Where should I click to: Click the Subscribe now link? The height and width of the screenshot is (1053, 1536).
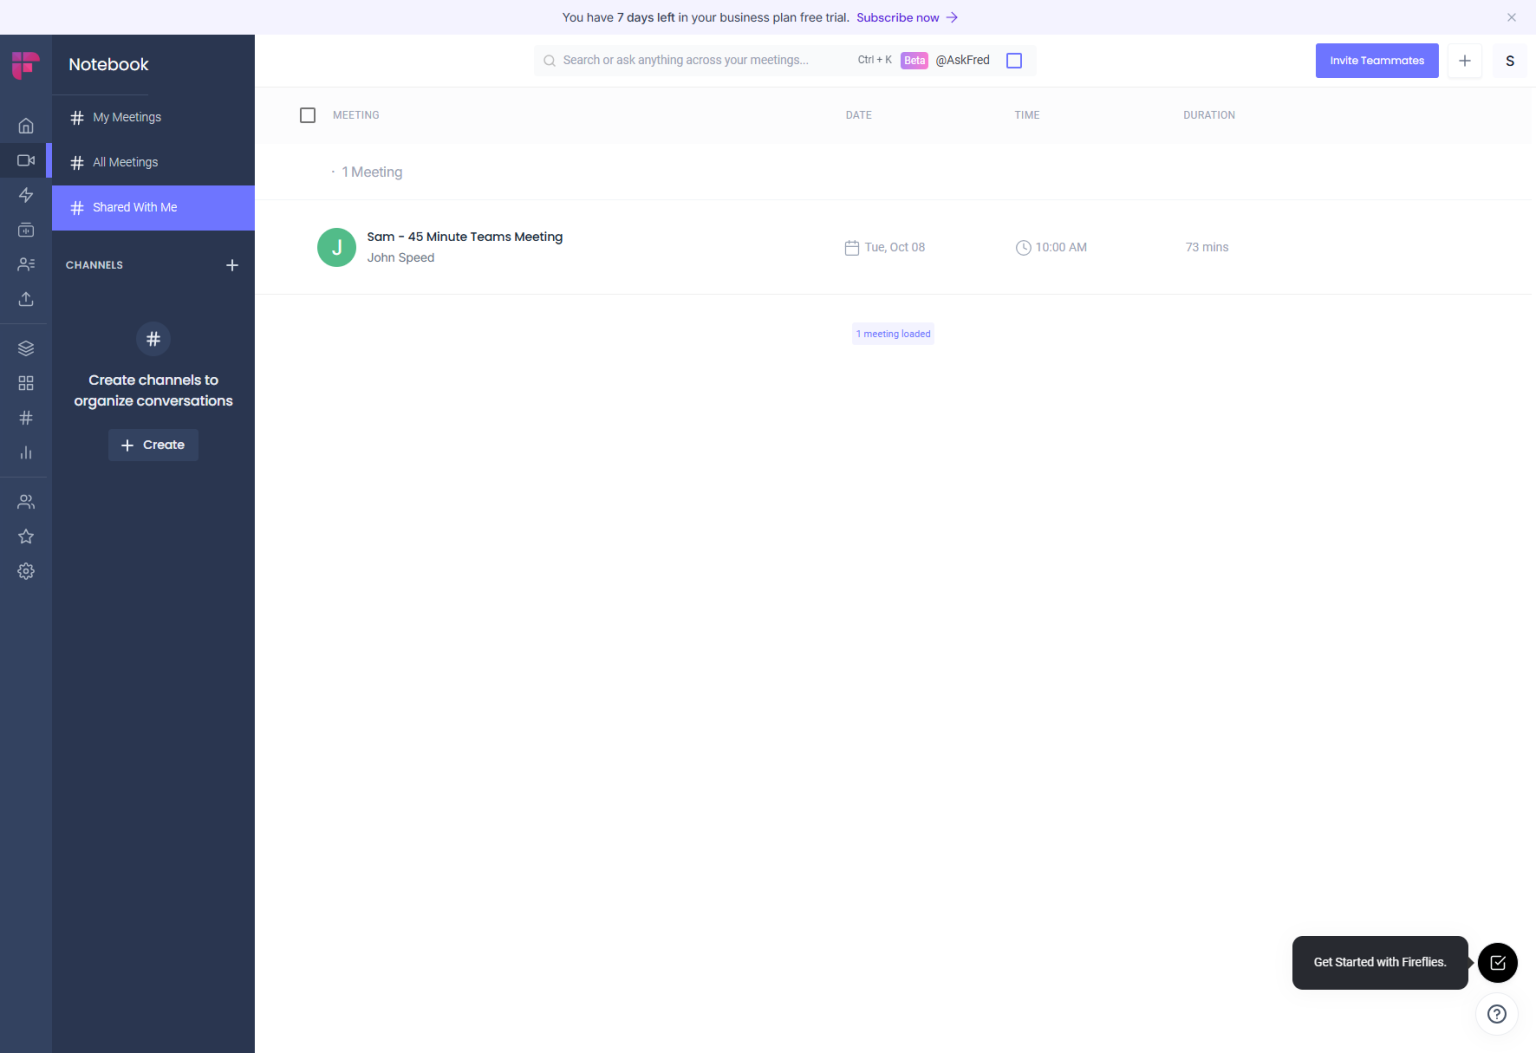tap(898, 18)
